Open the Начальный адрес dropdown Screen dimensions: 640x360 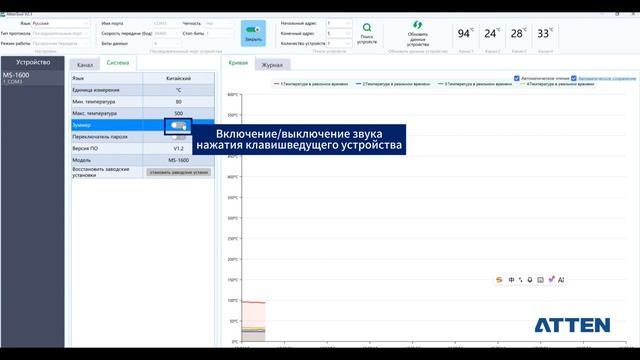tap(339, 24)
